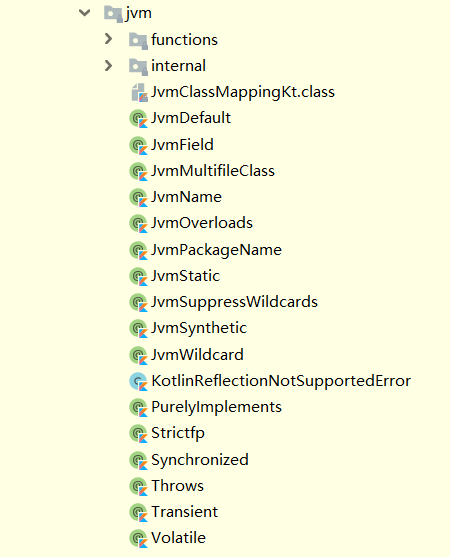Click the PurelyImplements annotation icon
This screenshot has width=450, height=557.
[139, 407]
